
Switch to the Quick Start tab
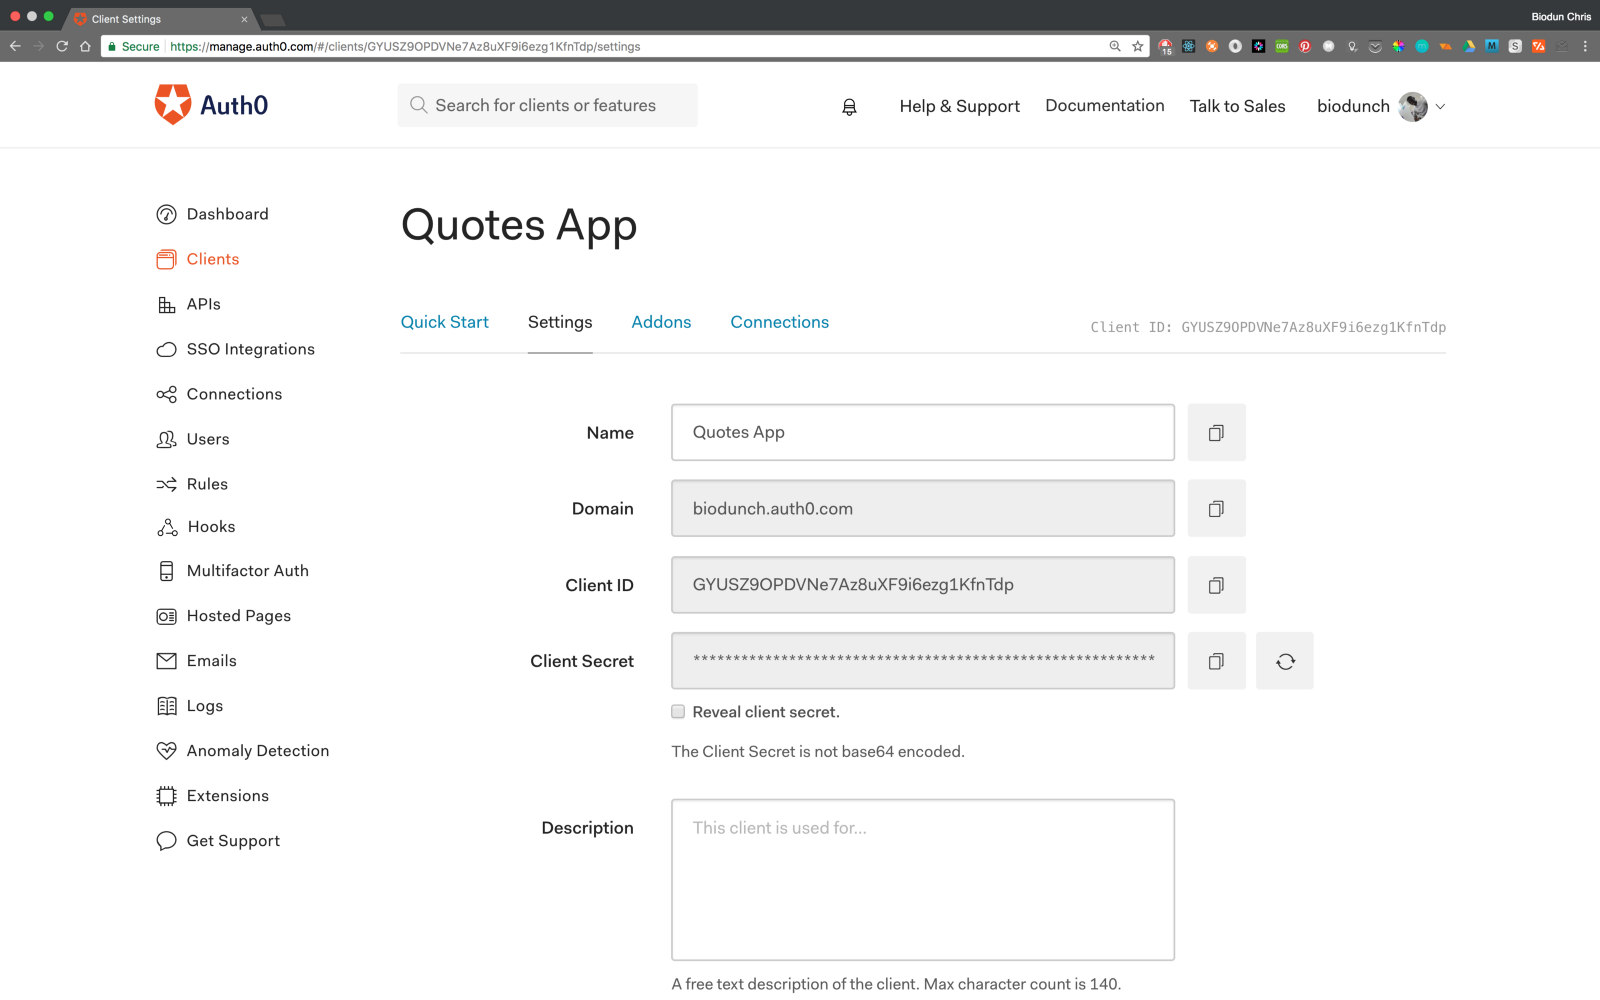pyautogui.click(x=445, y=322)
